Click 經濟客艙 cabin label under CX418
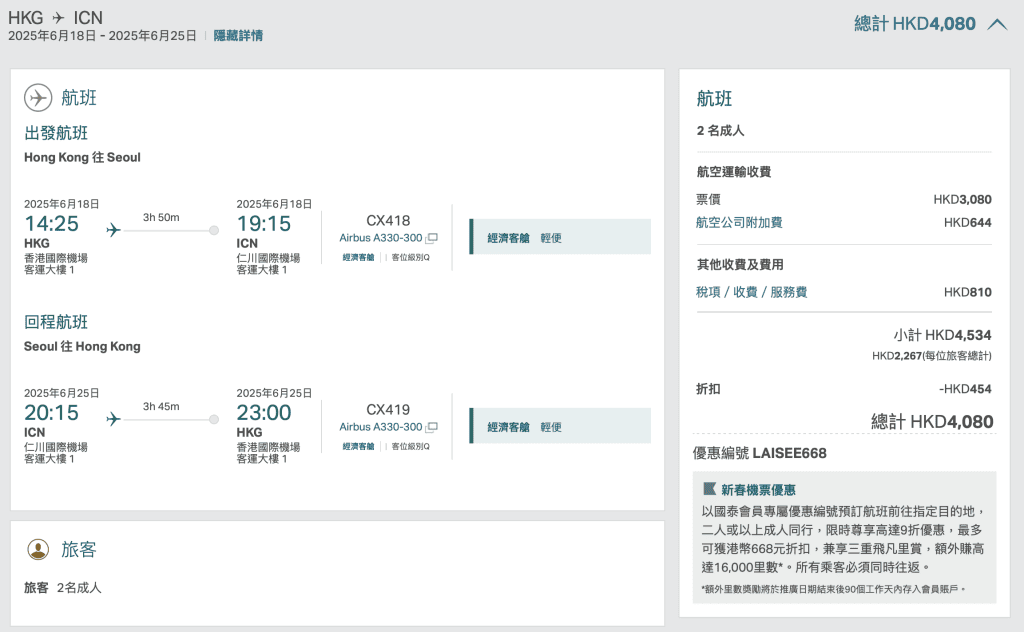Image resolution: width=1024 pixels, height=632 pixels. (x=358, y=257)
